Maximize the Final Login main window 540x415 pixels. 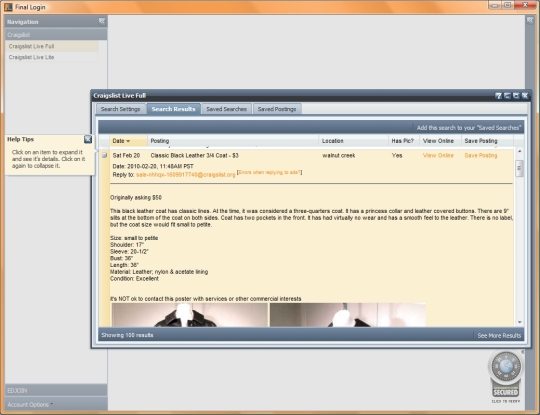click(507, 5)
